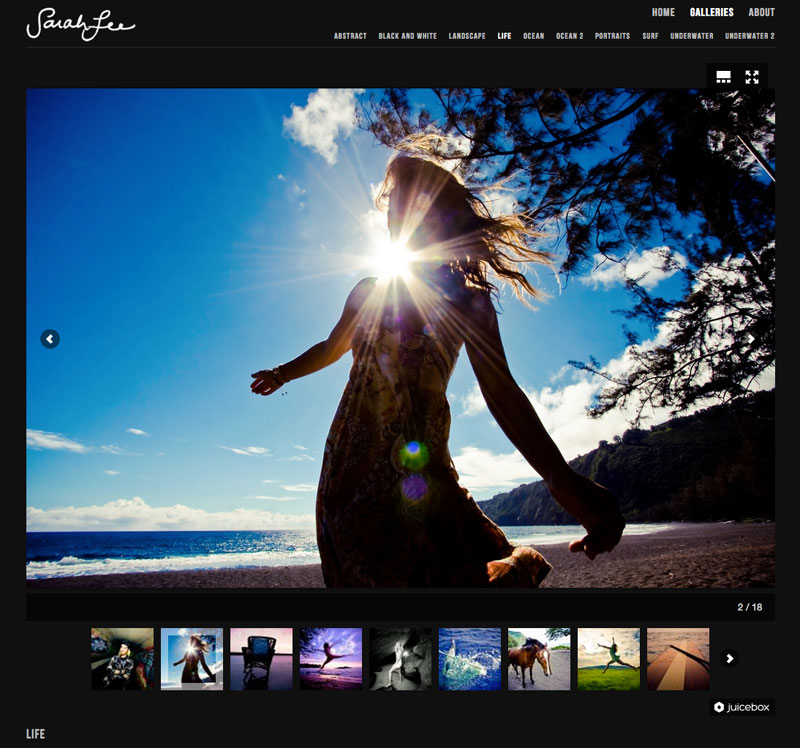Viewport: 800px width, 748px height.
Task: Select the UNDERWATER 2 gallery
Action: coord(749,36)
